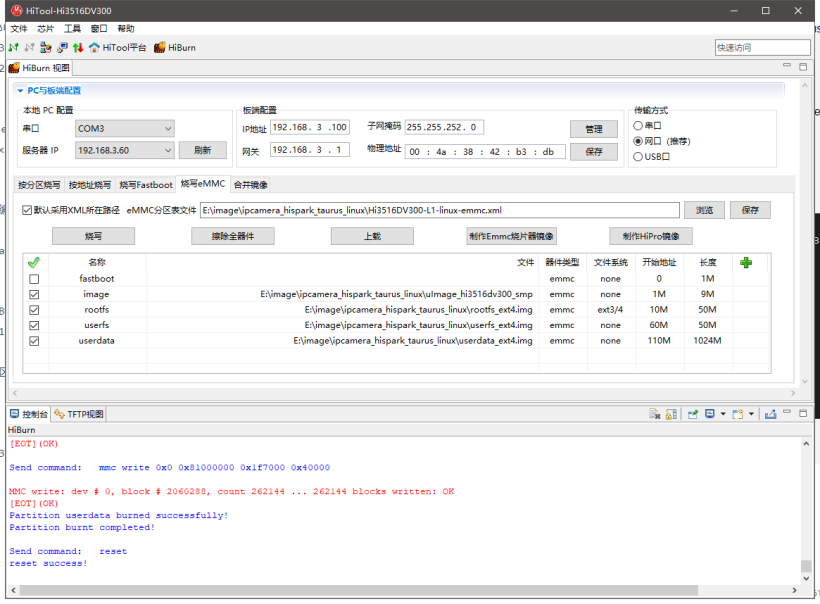
Task: Click the 擦除全器件 button
Action: click(x=233, y=236)
